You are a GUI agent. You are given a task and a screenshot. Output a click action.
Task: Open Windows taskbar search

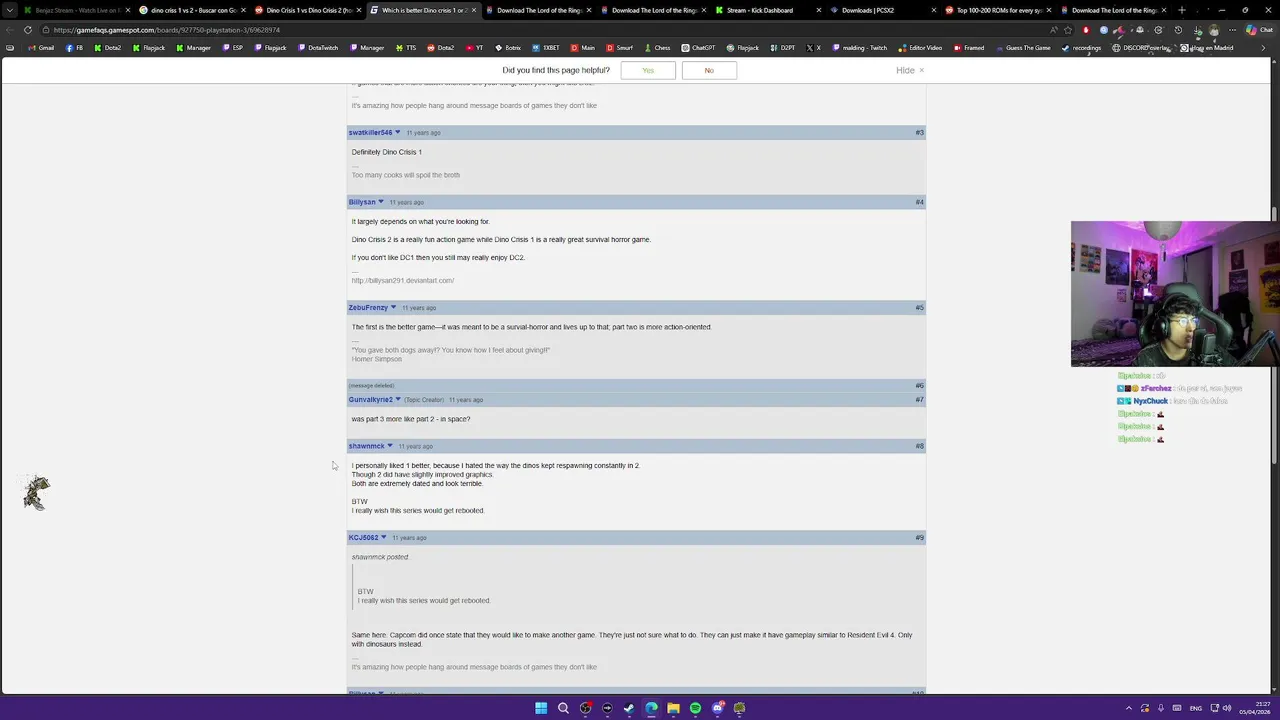563,708
